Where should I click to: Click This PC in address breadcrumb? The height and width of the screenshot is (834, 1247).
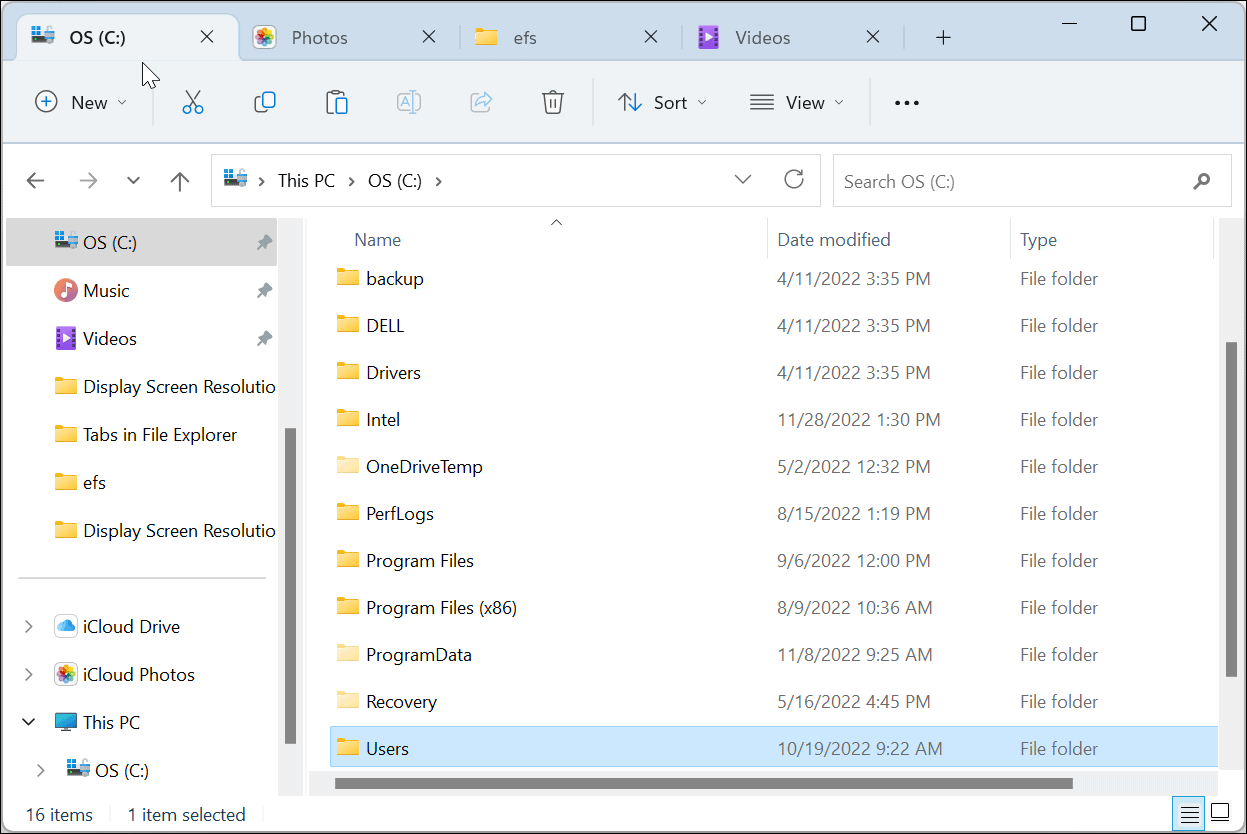point(306,181)
